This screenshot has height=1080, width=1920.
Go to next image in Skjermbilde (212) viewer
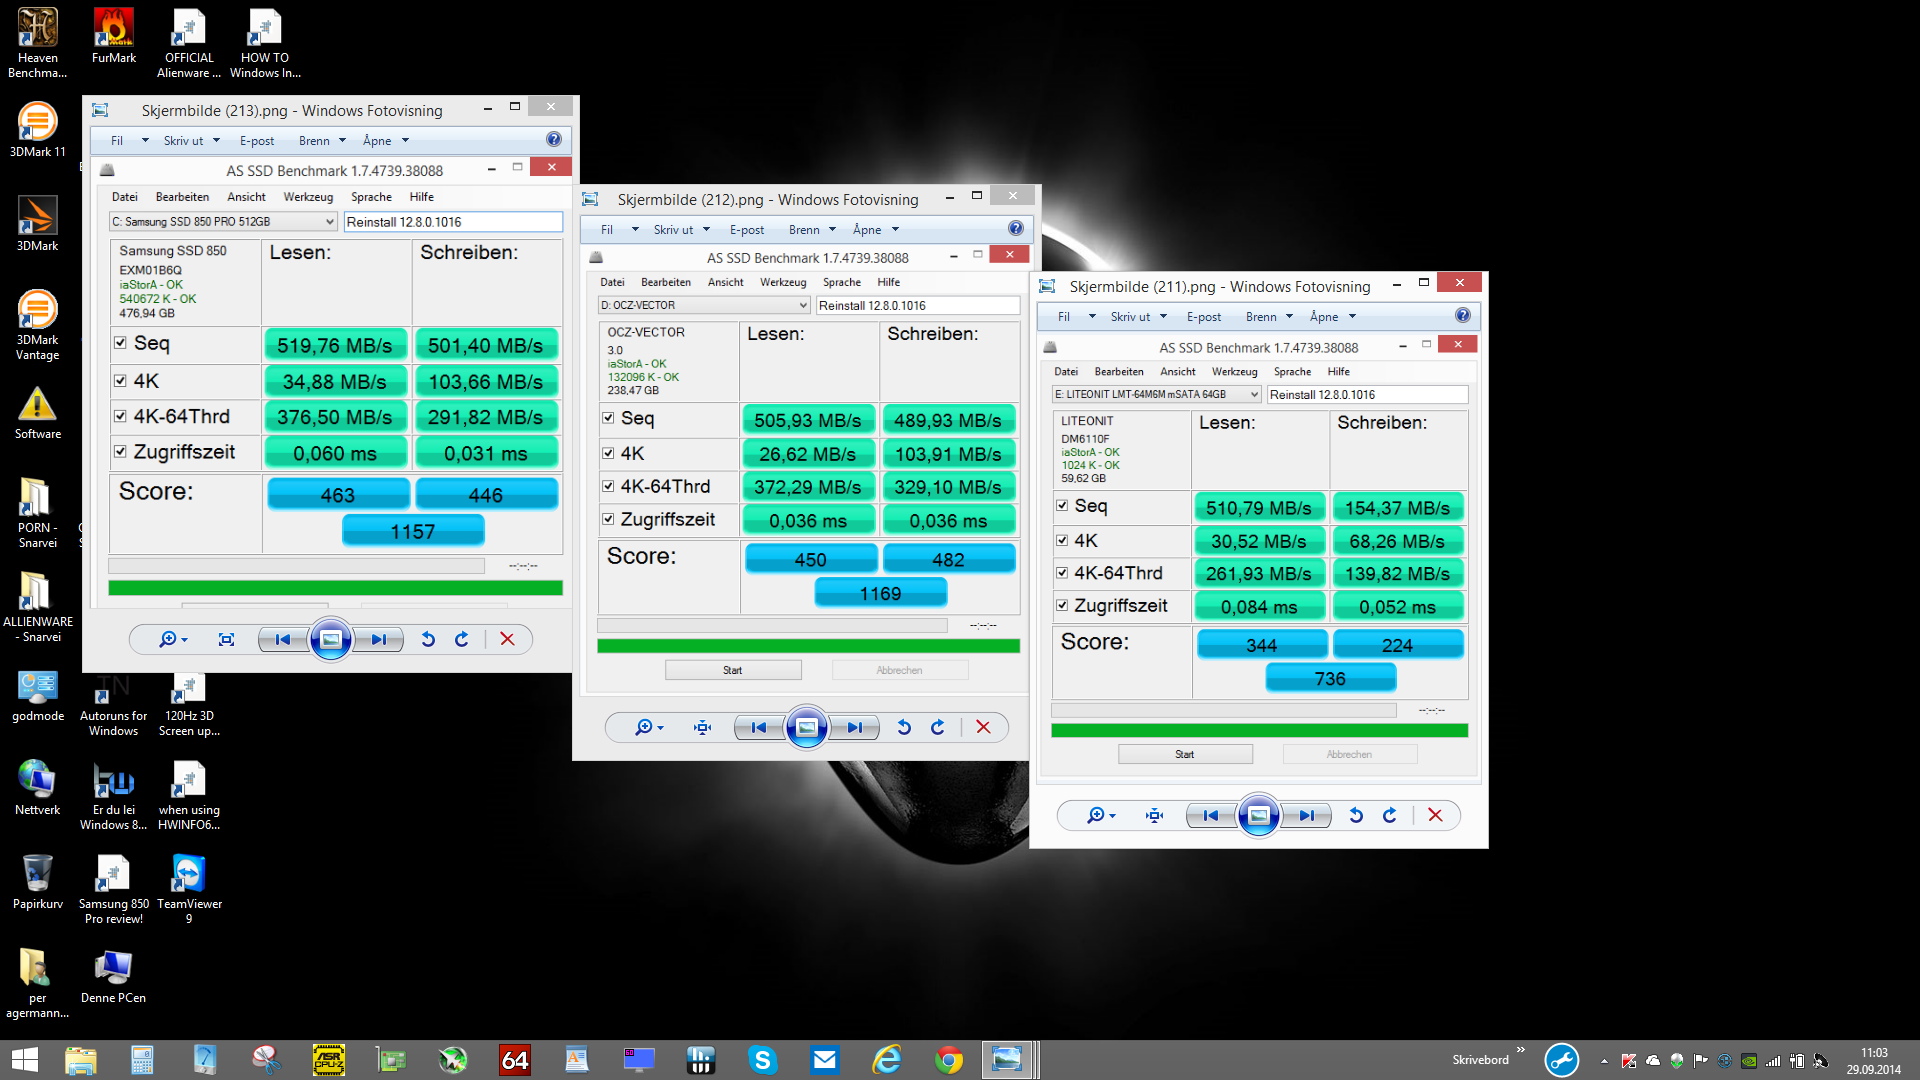click(x=855, y=728)
